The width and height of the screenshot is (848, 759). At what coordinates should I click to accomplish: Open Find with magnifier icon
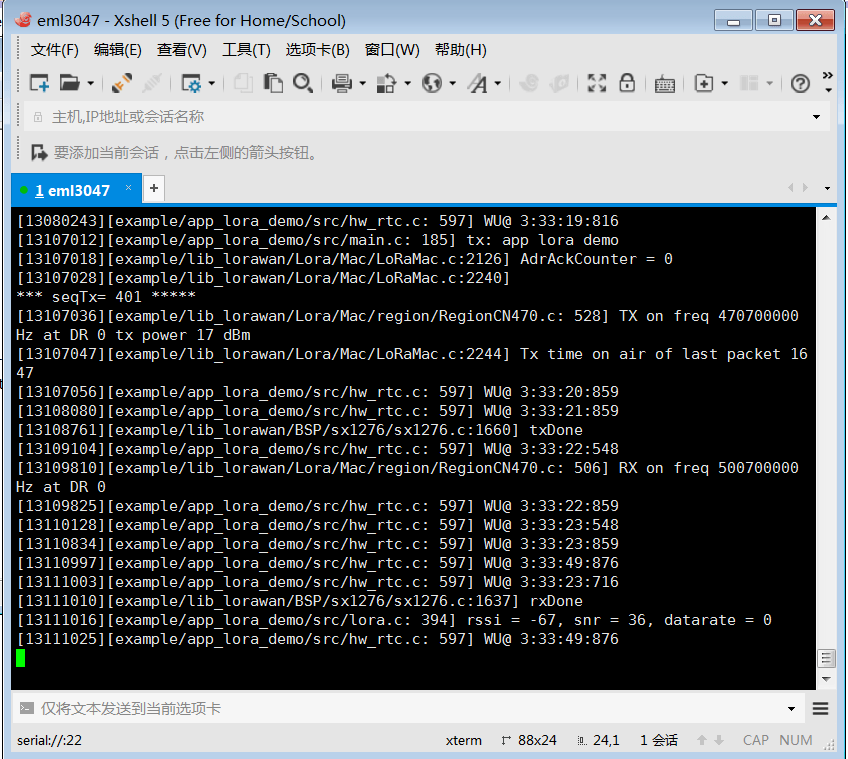tap(303, 83)
